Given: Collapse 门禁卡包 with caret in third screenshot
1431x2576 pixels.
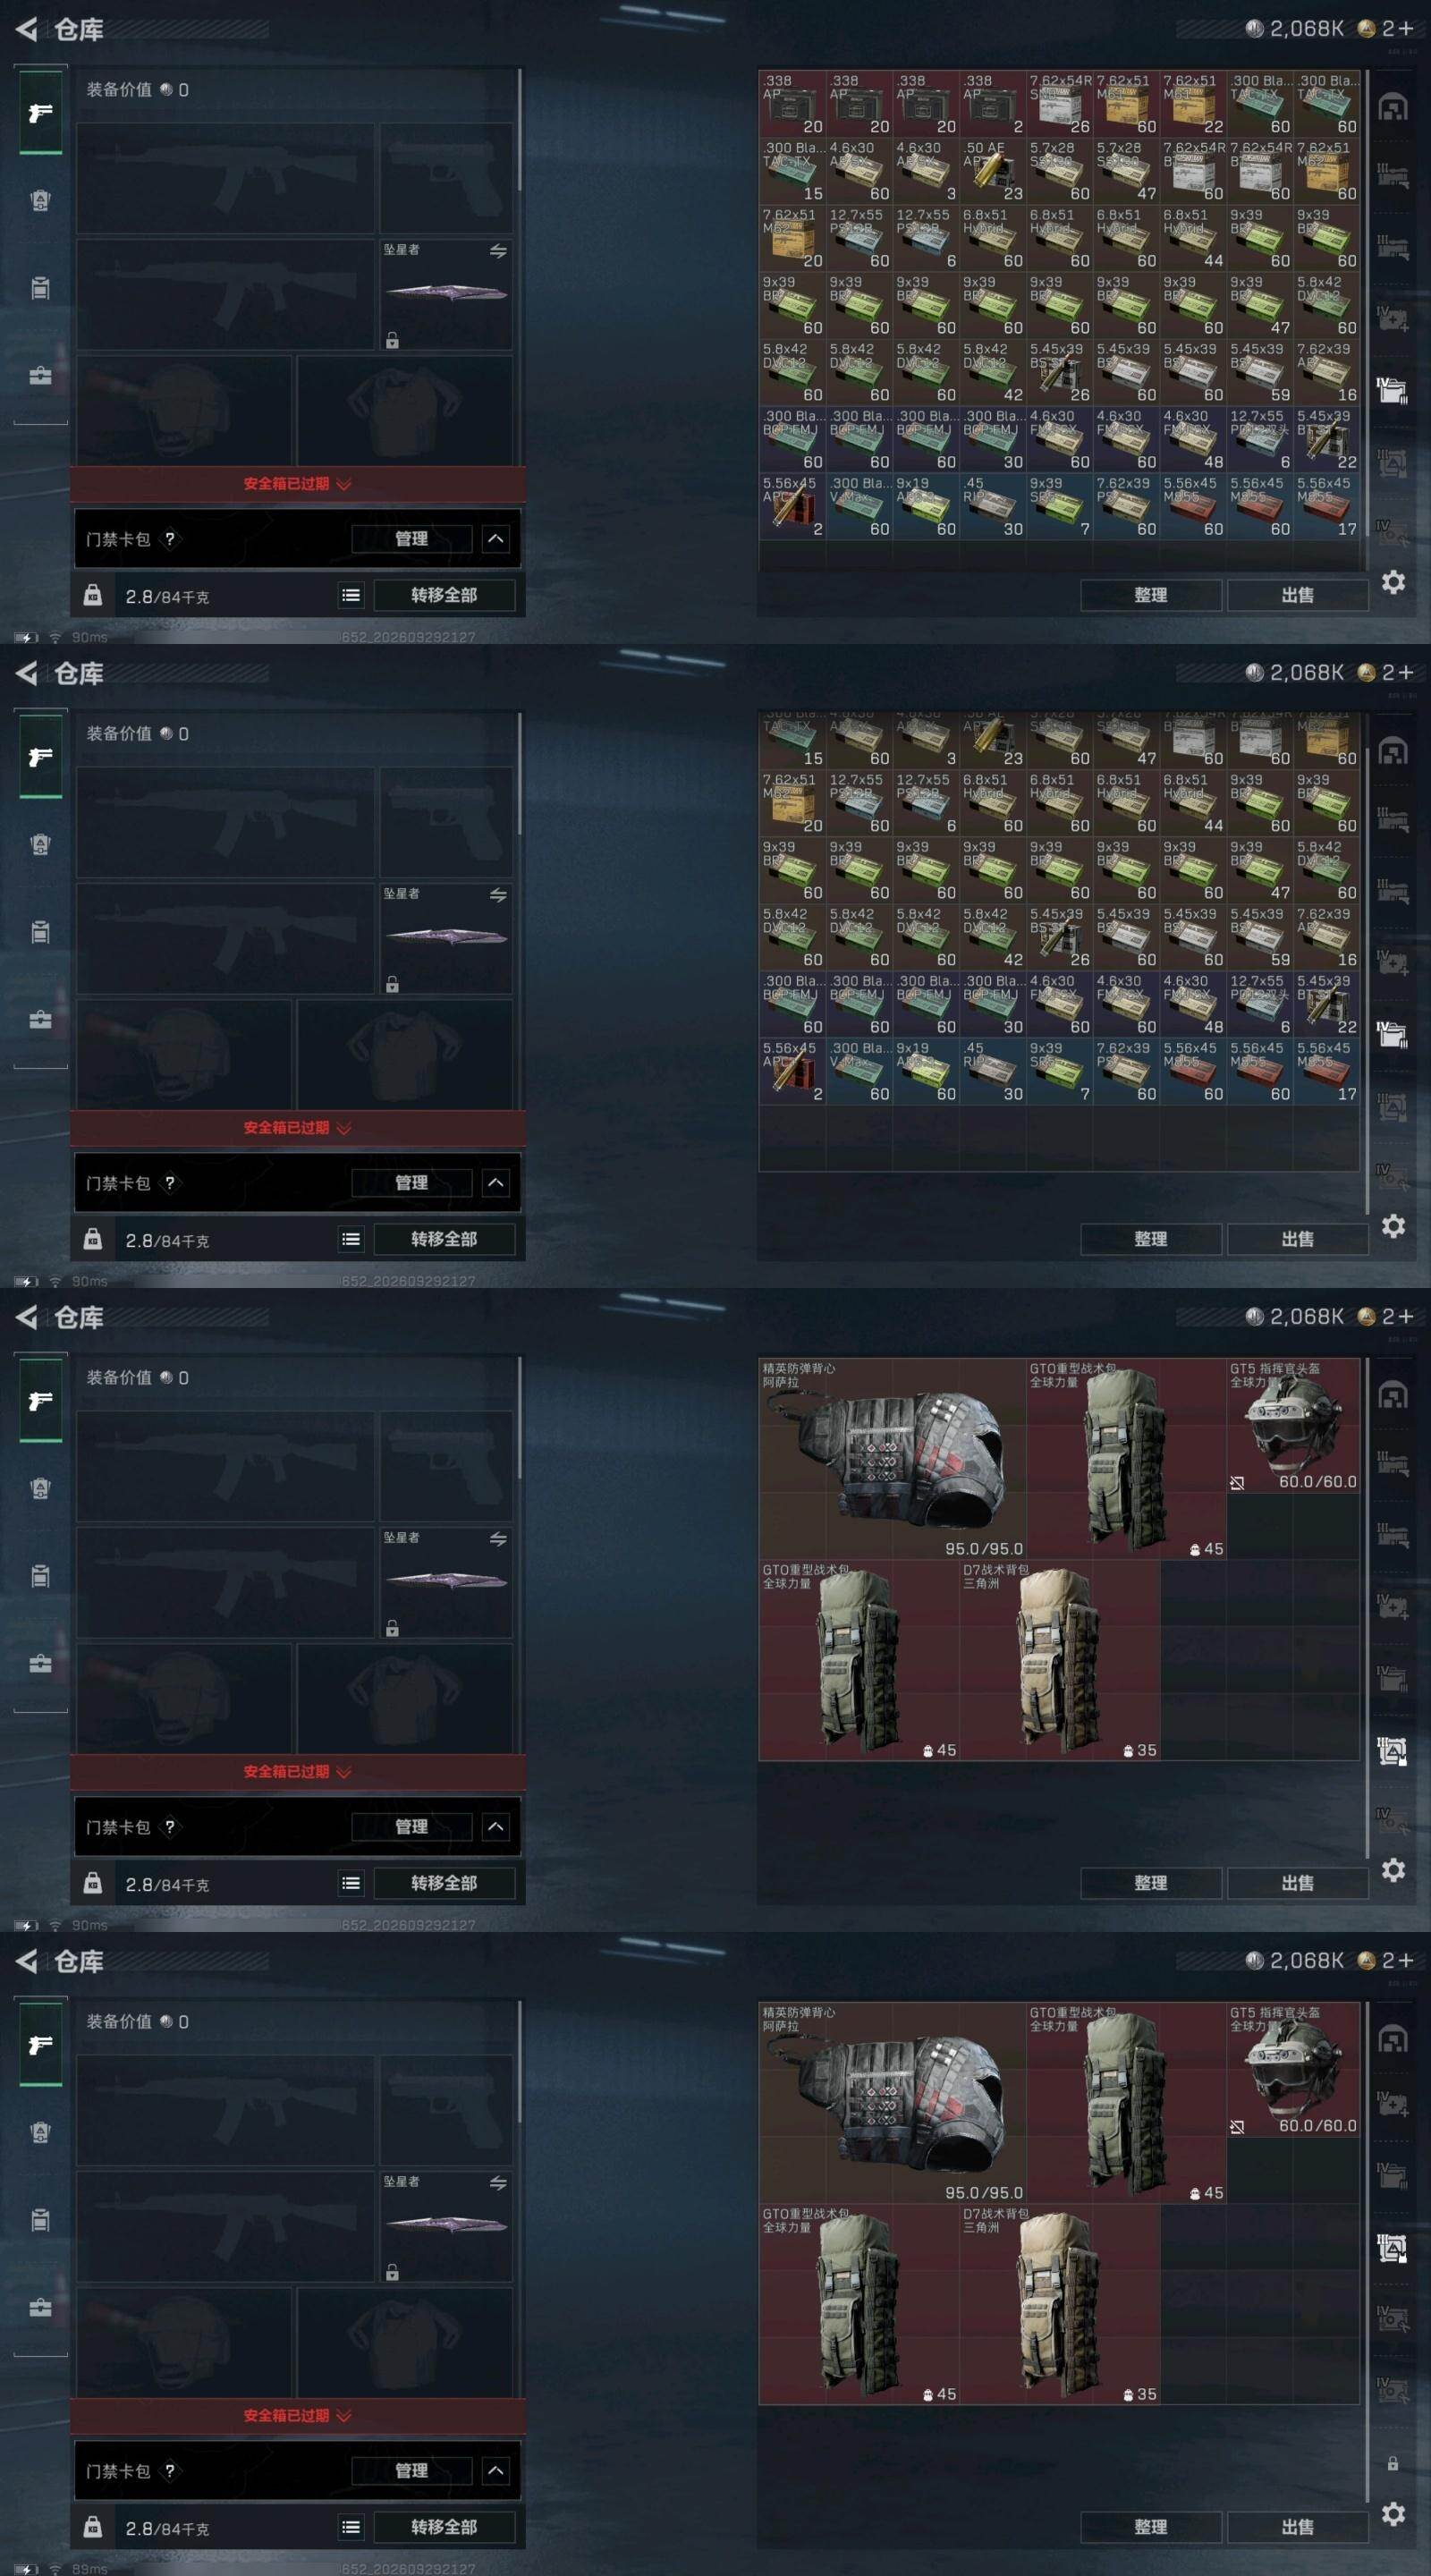Looking at the screenshot, I should tap(496, 1827).
